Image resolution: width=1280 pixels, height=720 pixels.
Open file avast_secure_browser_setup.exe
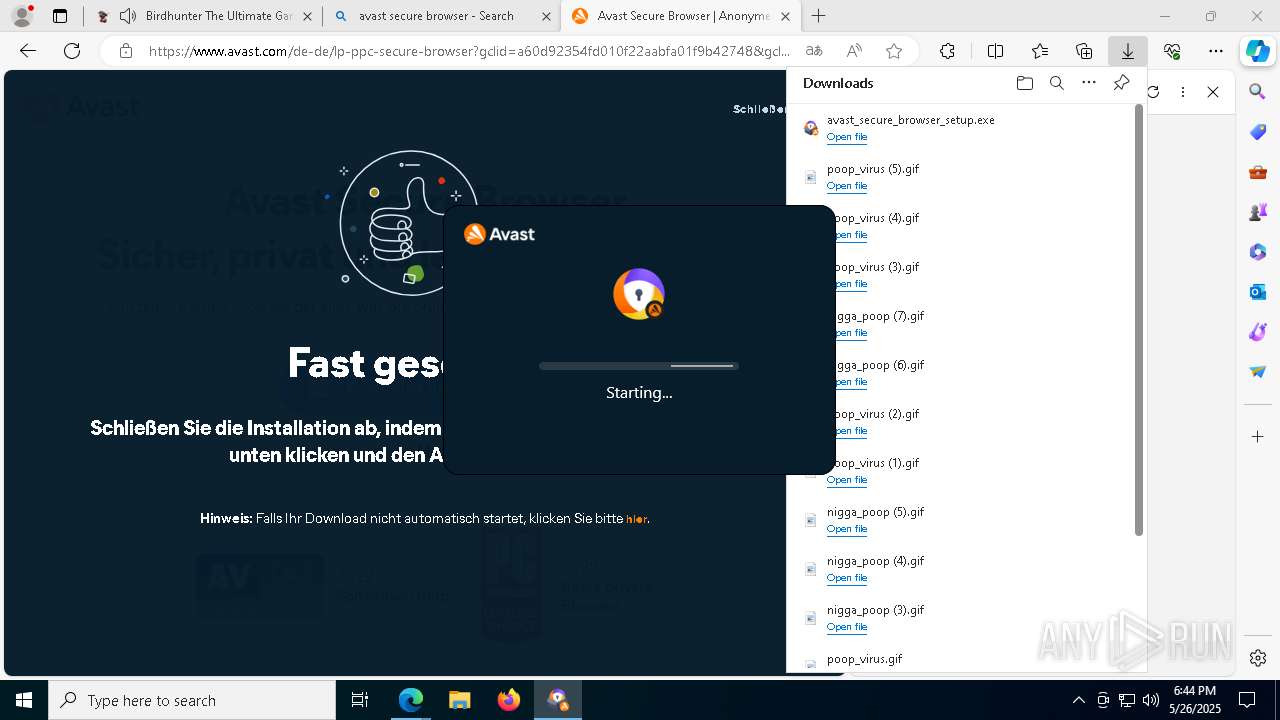tap(847, 137)
